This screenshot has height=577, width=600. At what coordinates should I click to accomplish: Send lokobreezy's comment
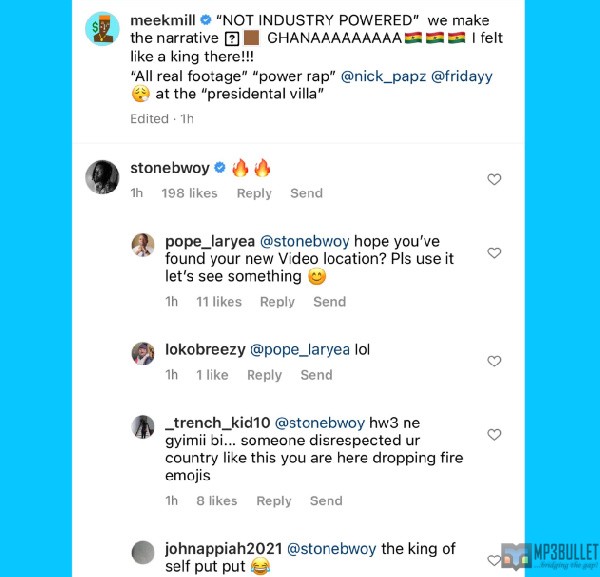tap(316, 375)
